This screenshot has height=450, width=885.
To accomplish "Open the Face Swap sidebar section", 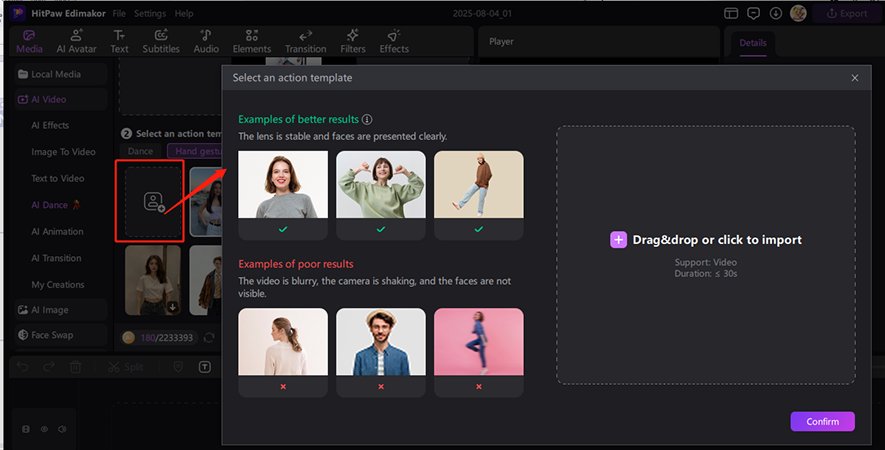I will coord(61,335).
